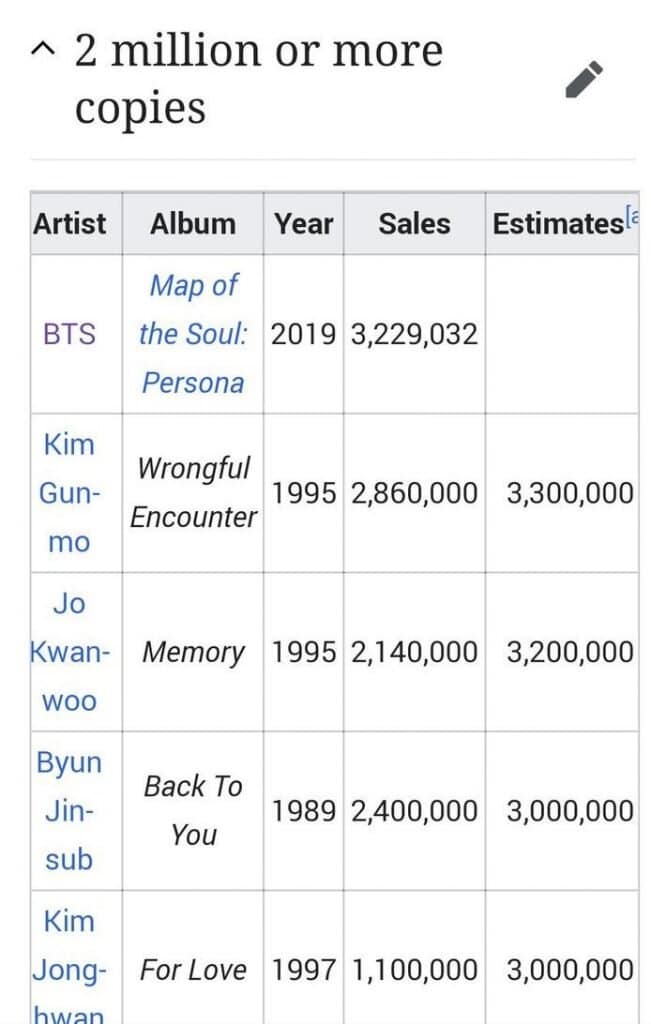651x1024 pixels.
Task: Click the Memory album cell
Action: tap(193, 653)
